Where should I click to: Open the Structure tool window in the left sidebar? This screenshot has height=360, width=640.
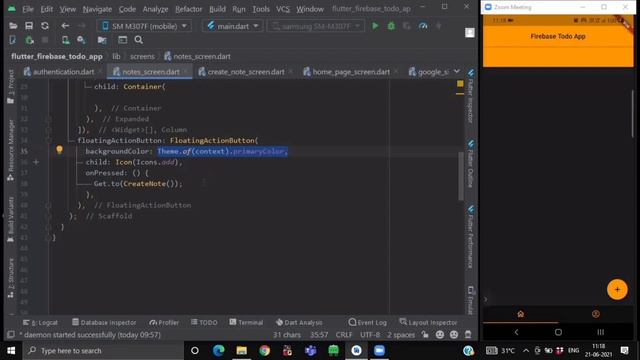pos(11,278)
